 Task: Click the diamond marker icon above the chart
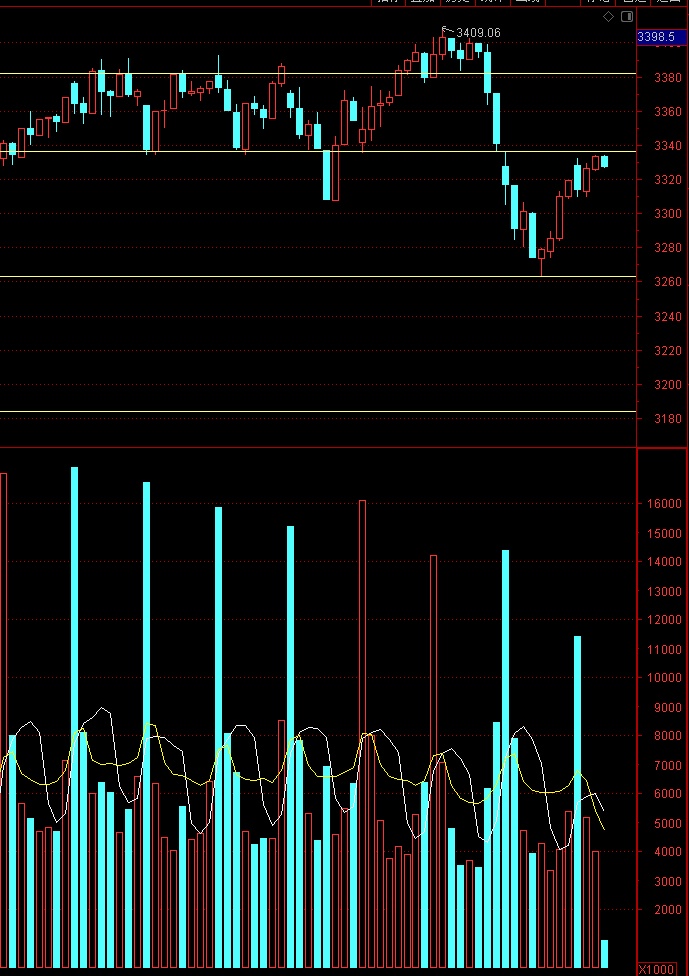[x=608, y=17]
